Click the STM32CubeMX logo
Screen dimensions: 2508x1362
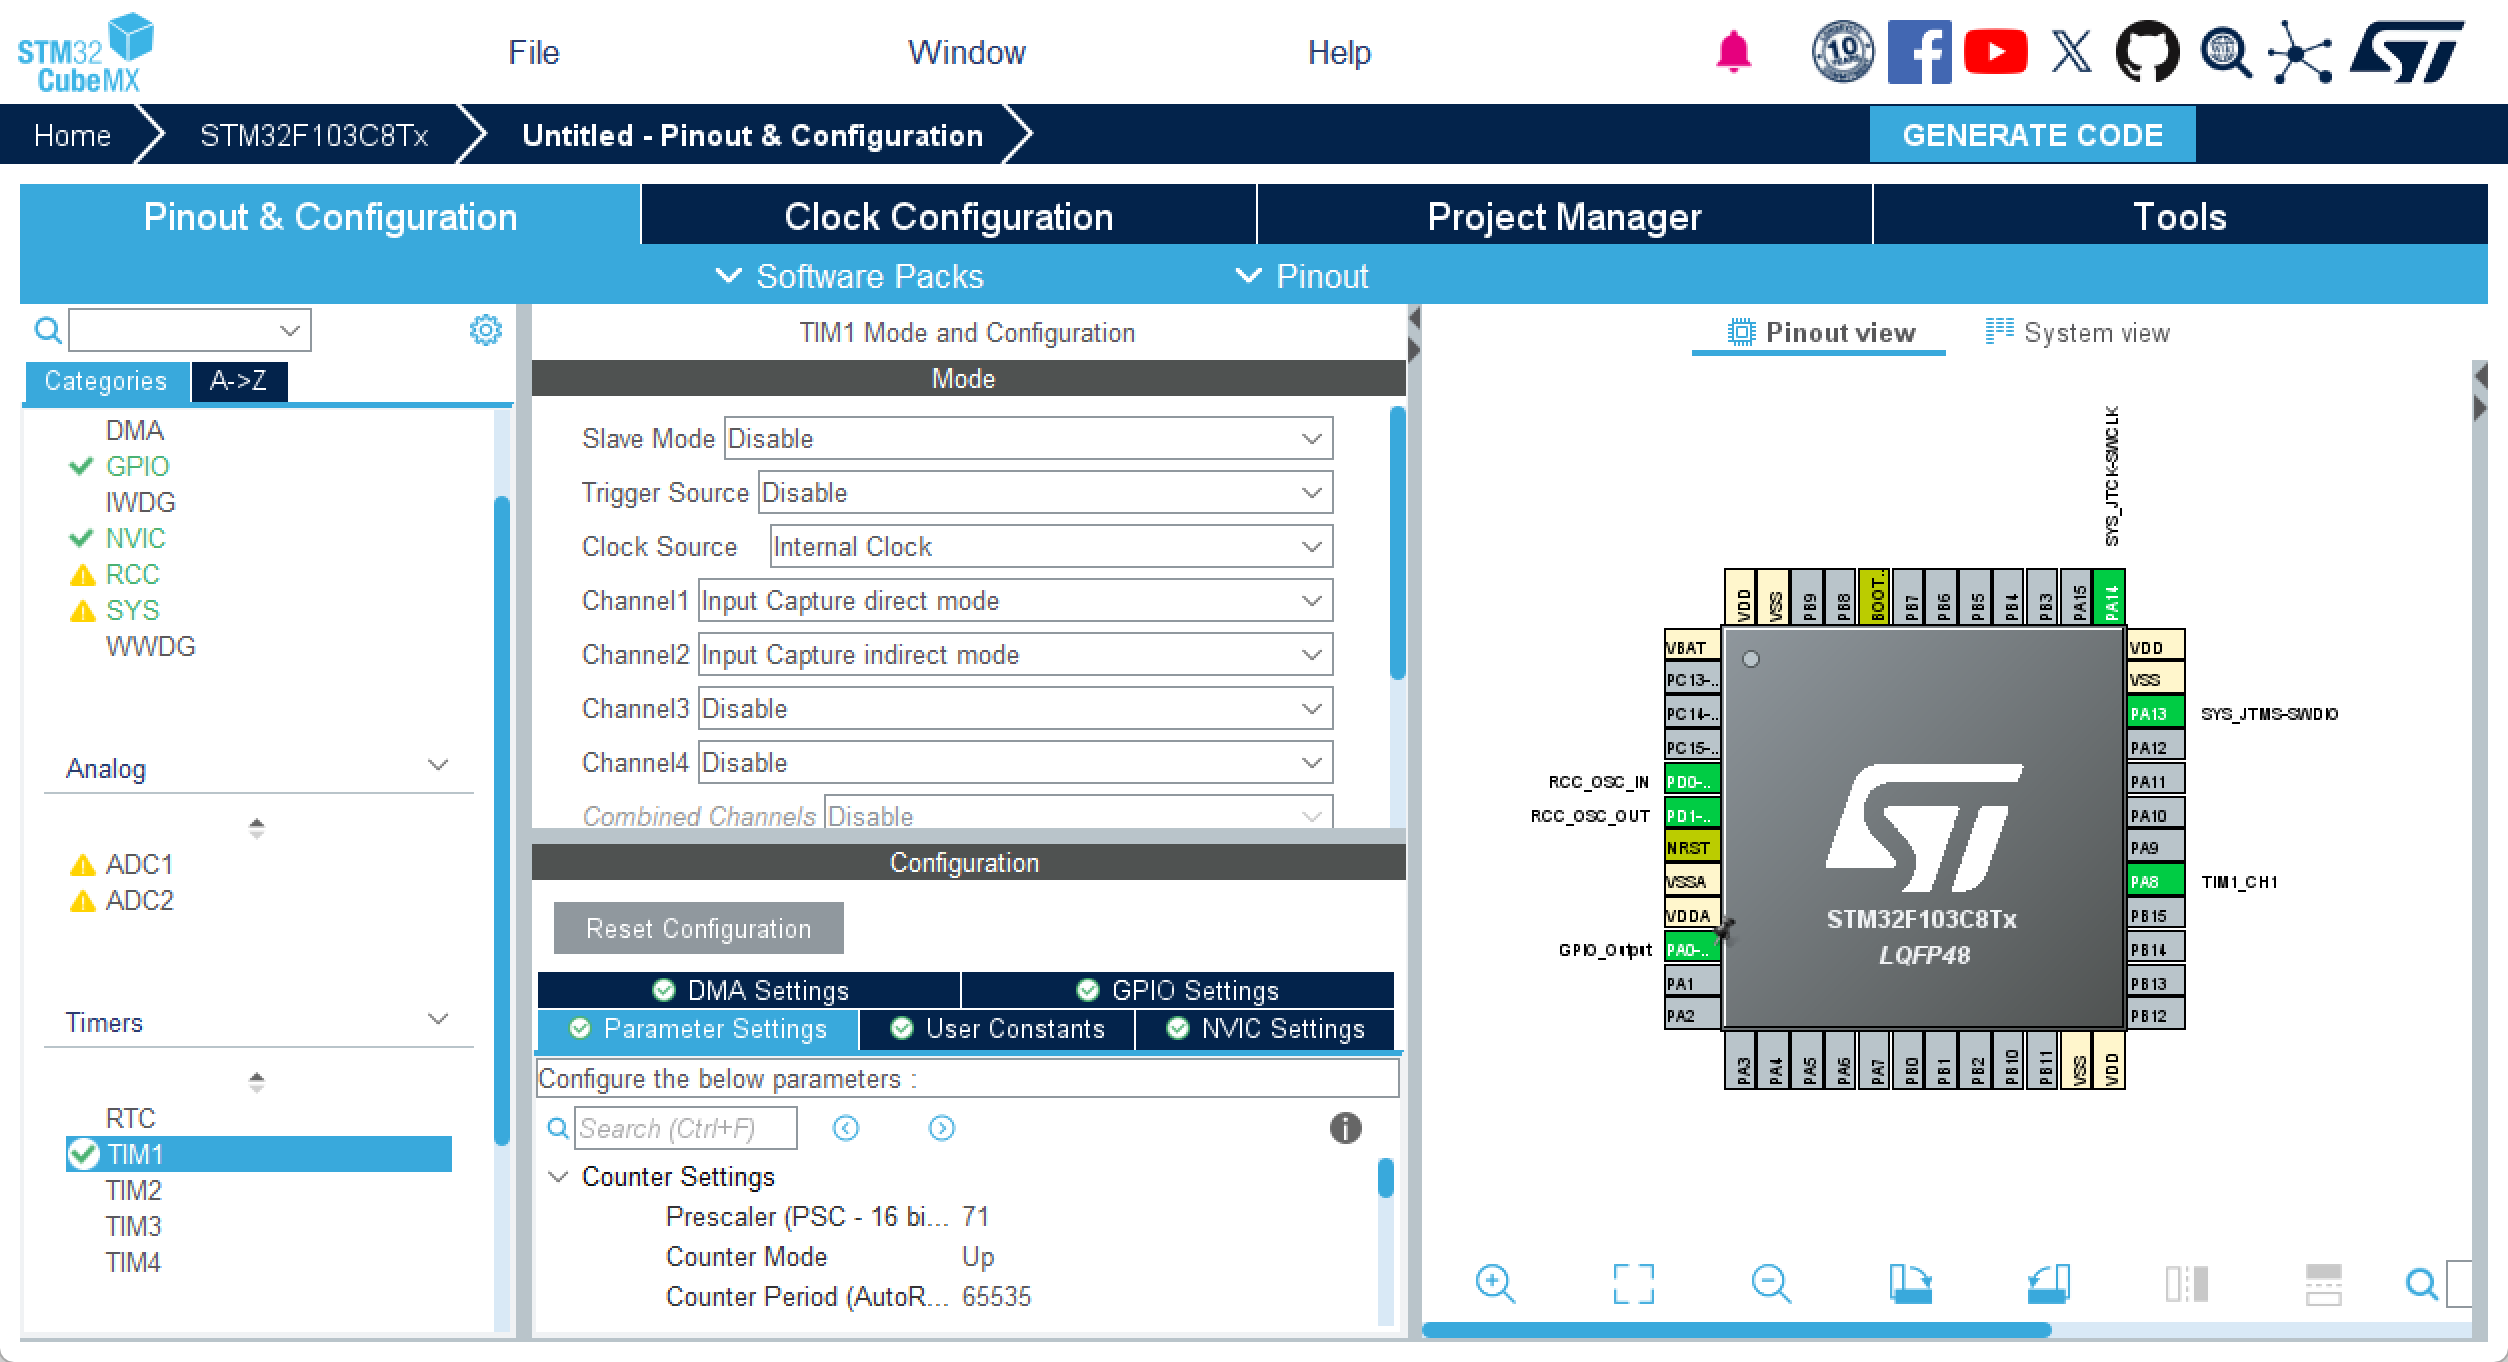click(x=85, y=53)
